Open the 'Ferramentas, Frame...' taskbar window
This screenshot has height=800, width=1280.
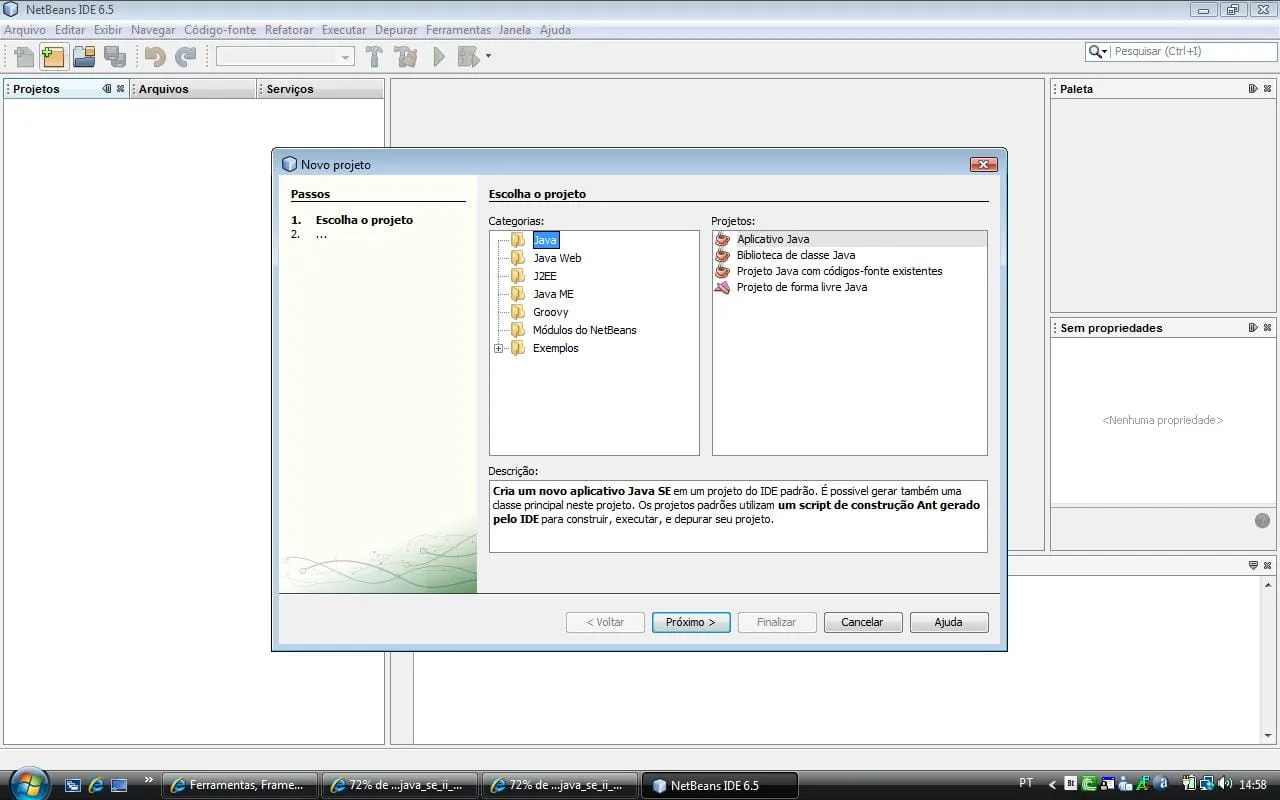point(240,785)
